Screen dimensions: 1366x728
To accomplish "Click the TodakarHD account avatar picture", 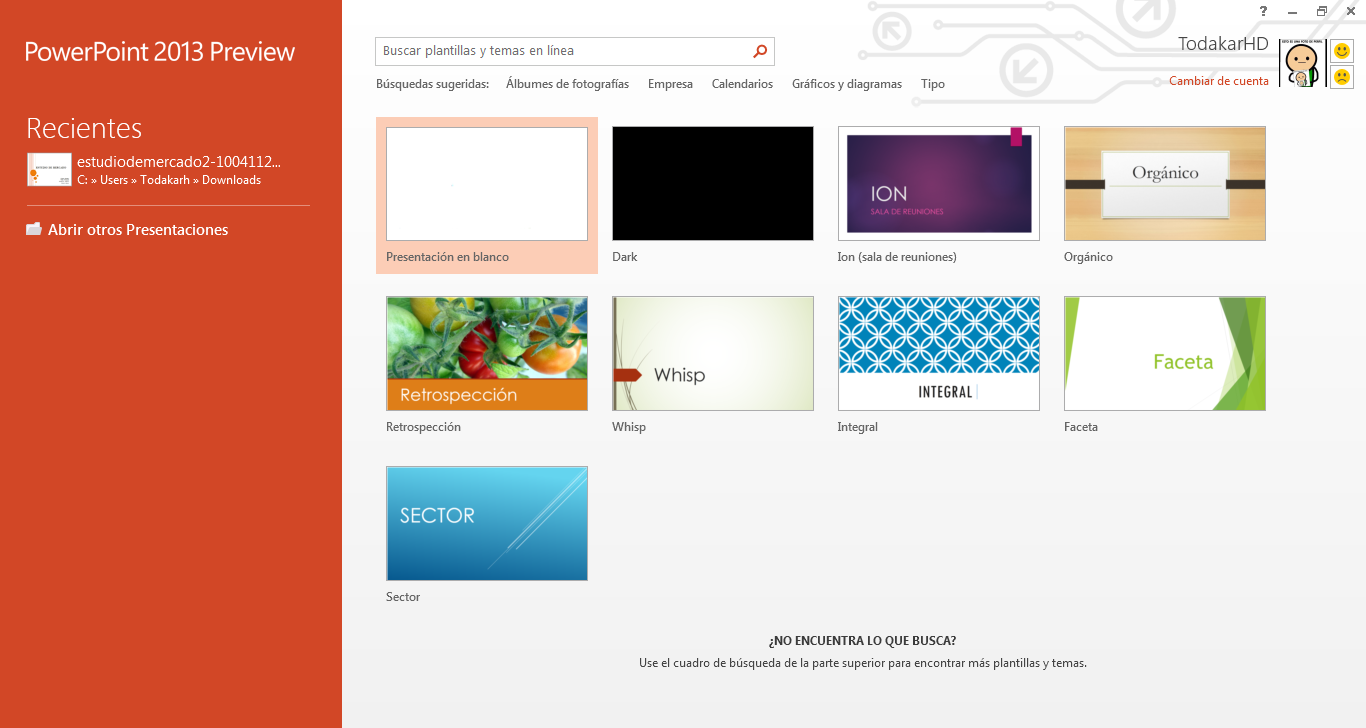I will pyautogui.click(x=1303, y=64).
